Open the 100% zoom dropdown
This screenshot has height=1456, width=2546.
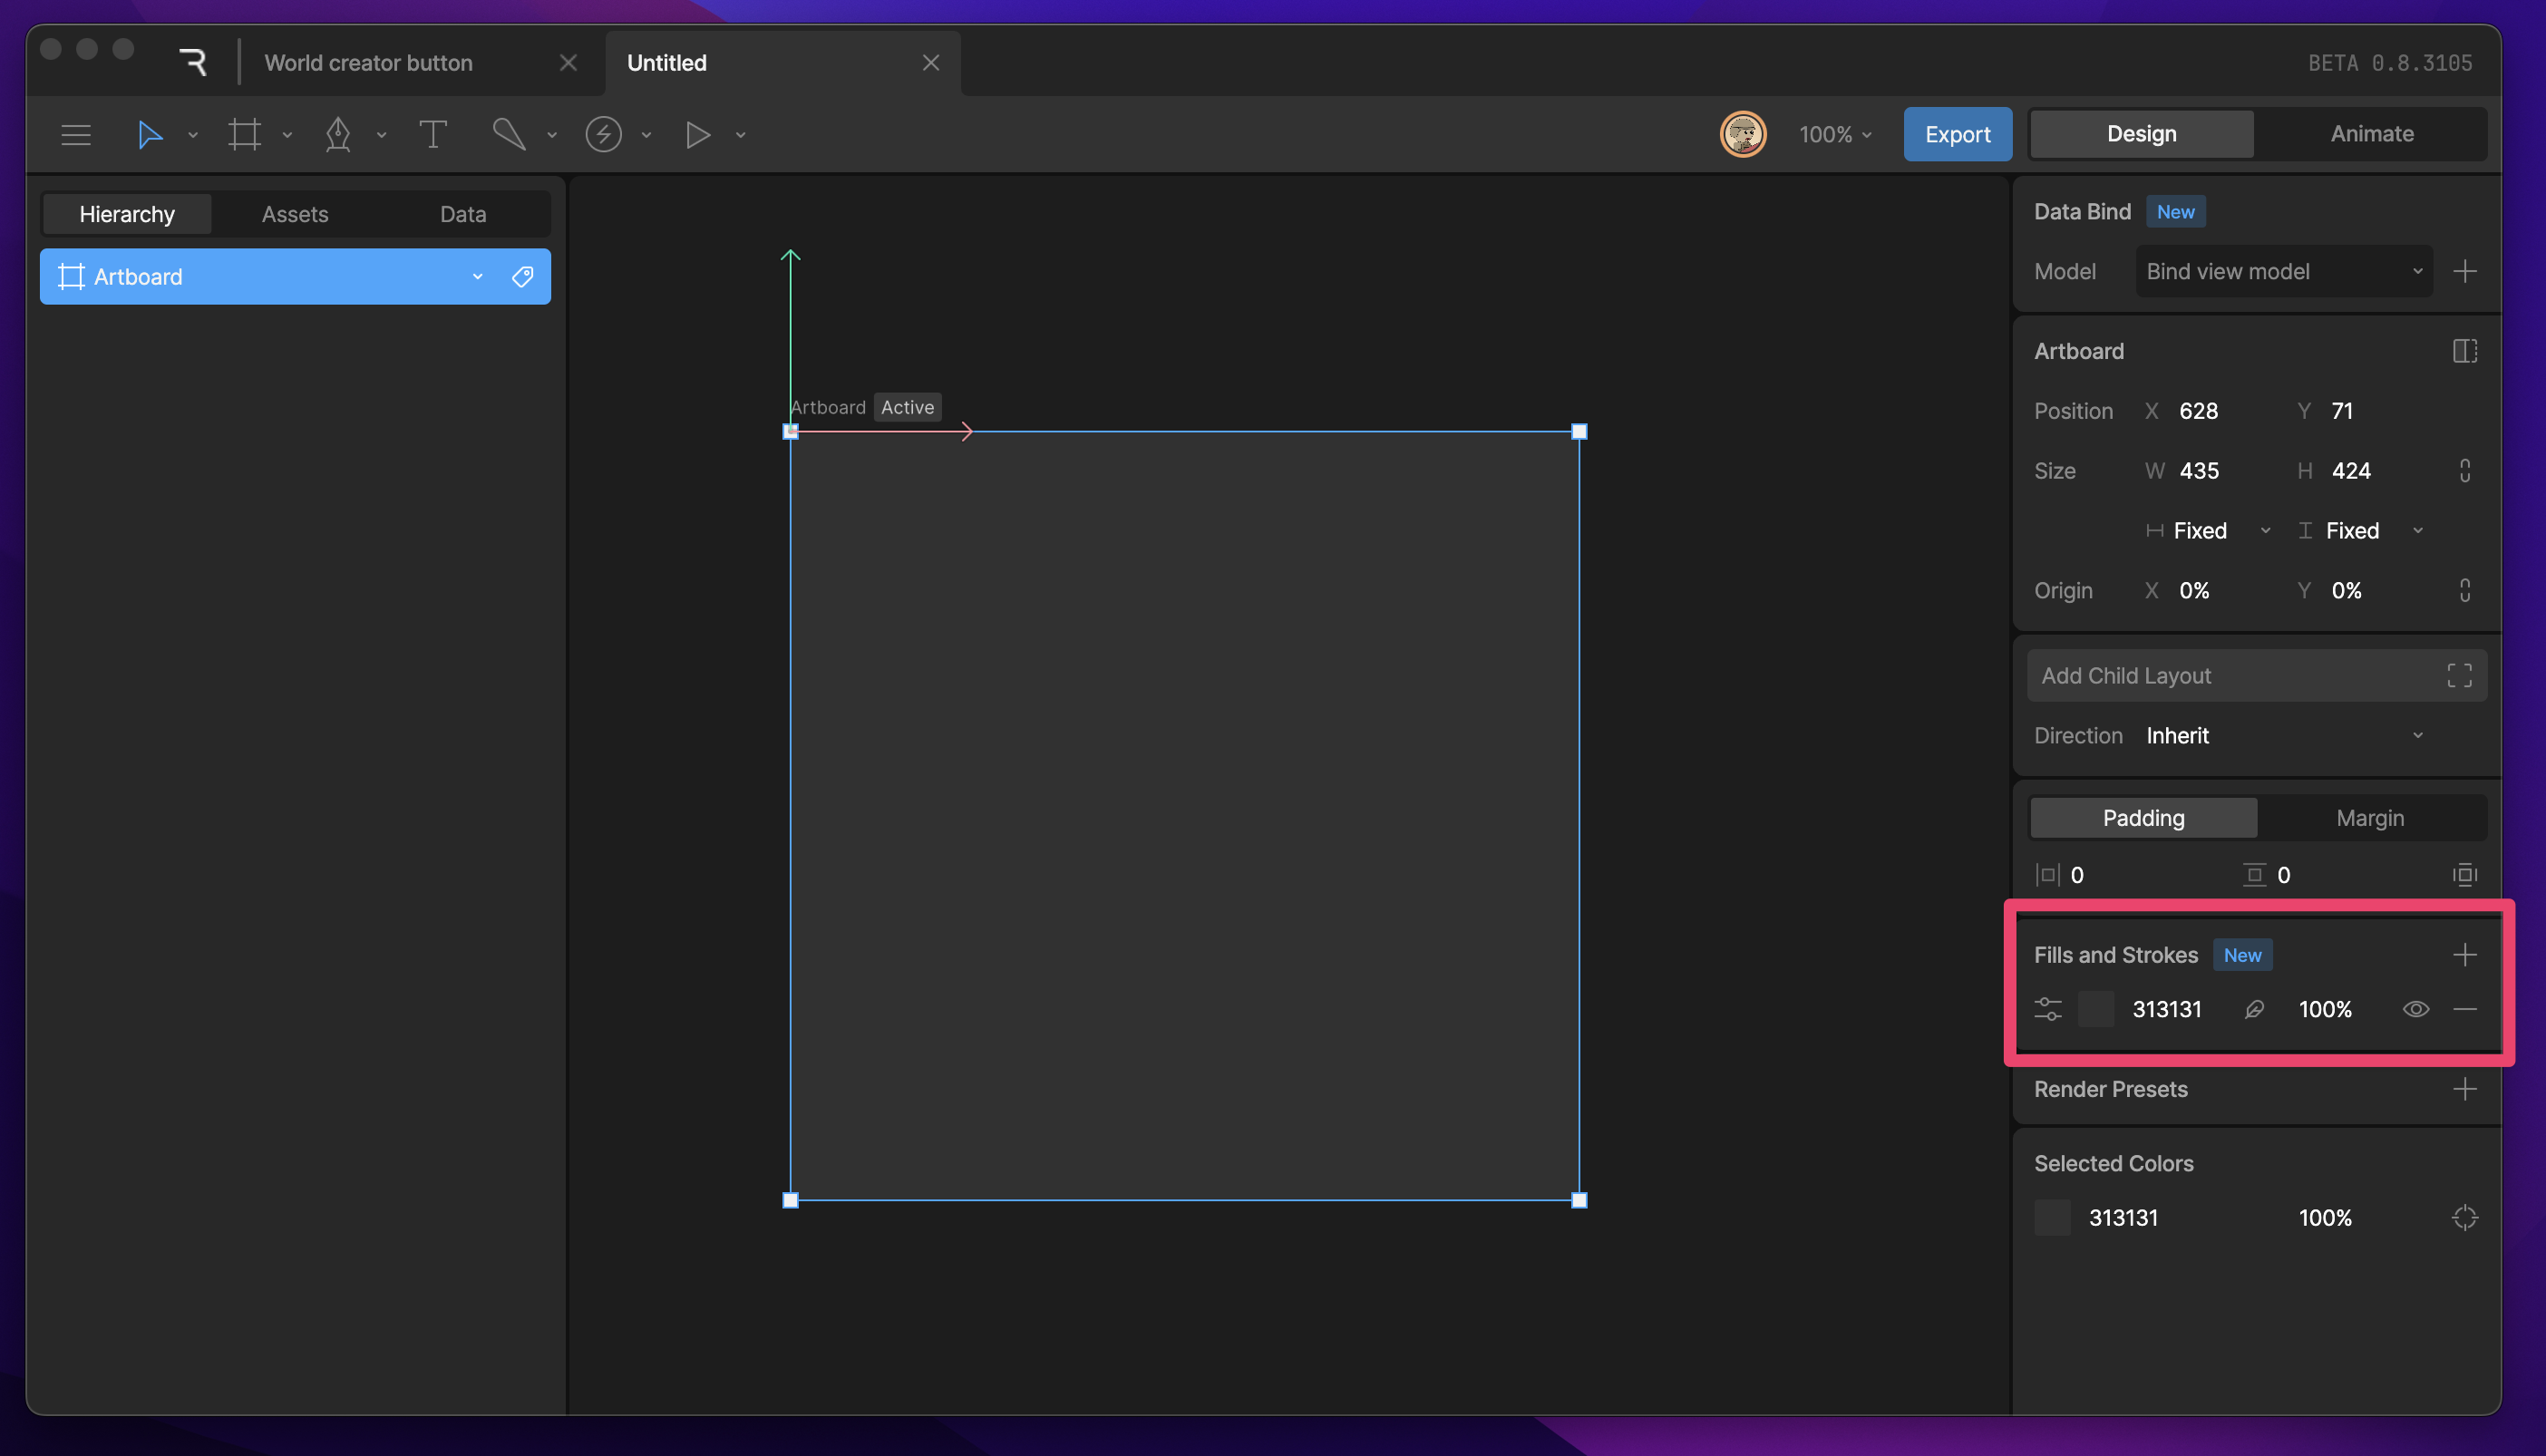pyautogui.click(x=1835, y=134)
